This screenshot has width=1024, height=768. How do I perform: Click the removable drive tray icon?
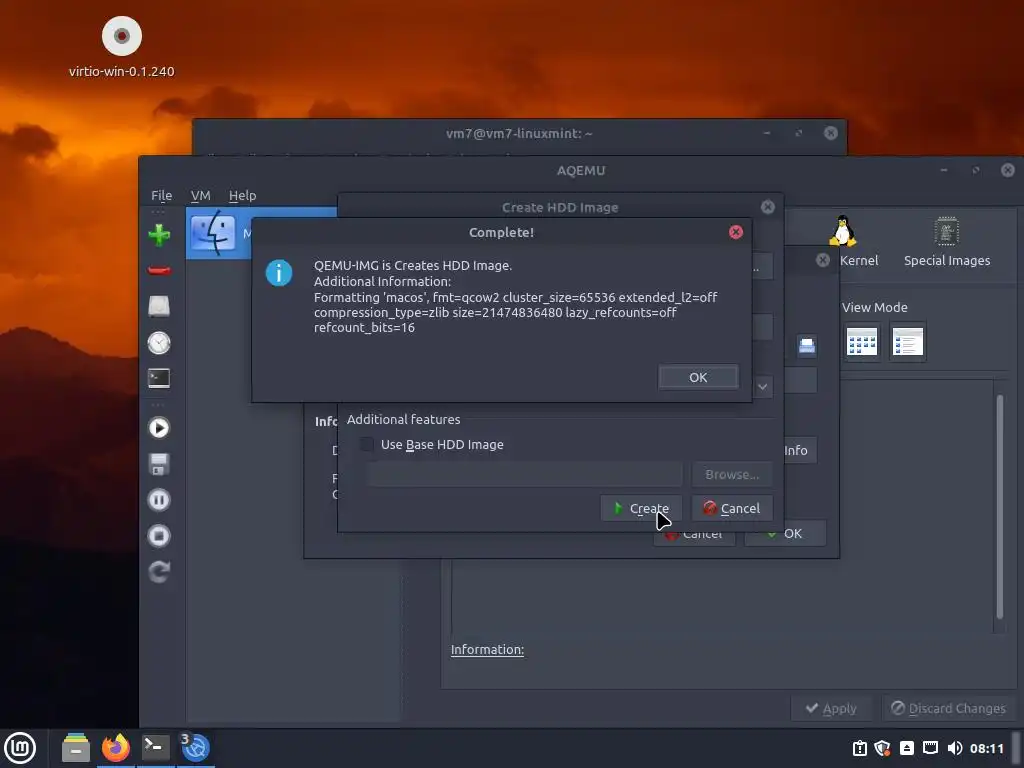click(906, 748)
